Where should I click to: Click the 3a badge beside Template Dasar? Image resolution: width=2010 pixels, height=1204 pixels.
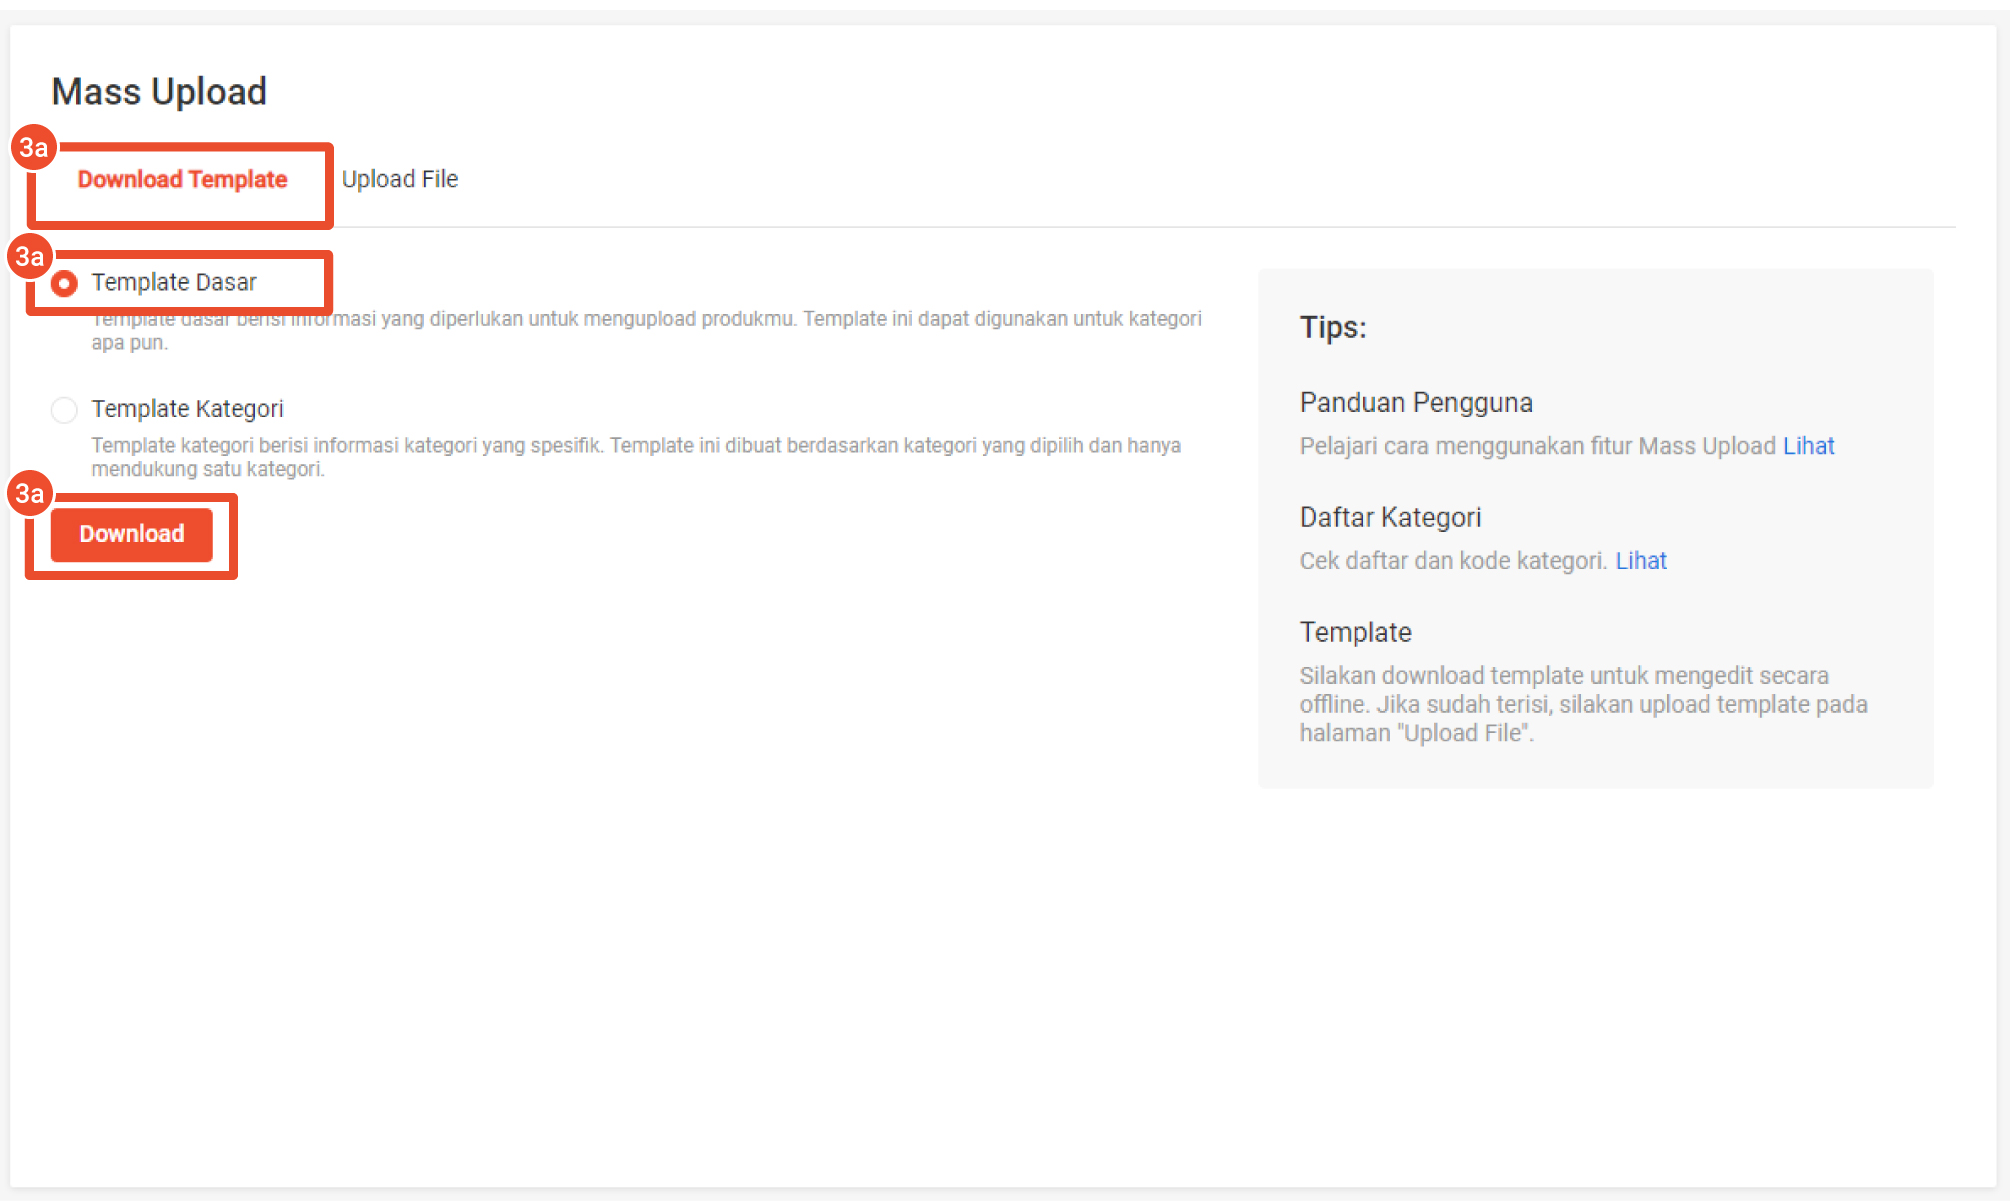(30, 257)
